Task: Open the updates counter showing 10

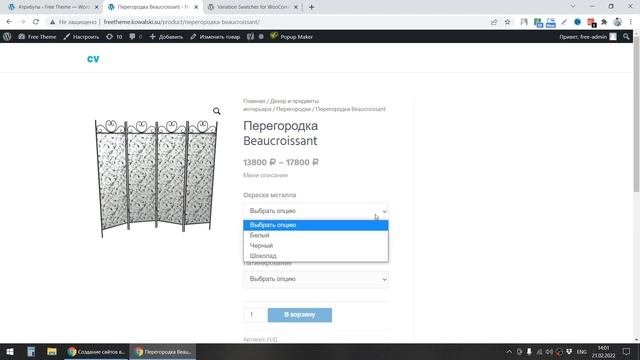Action: point(114,37)
